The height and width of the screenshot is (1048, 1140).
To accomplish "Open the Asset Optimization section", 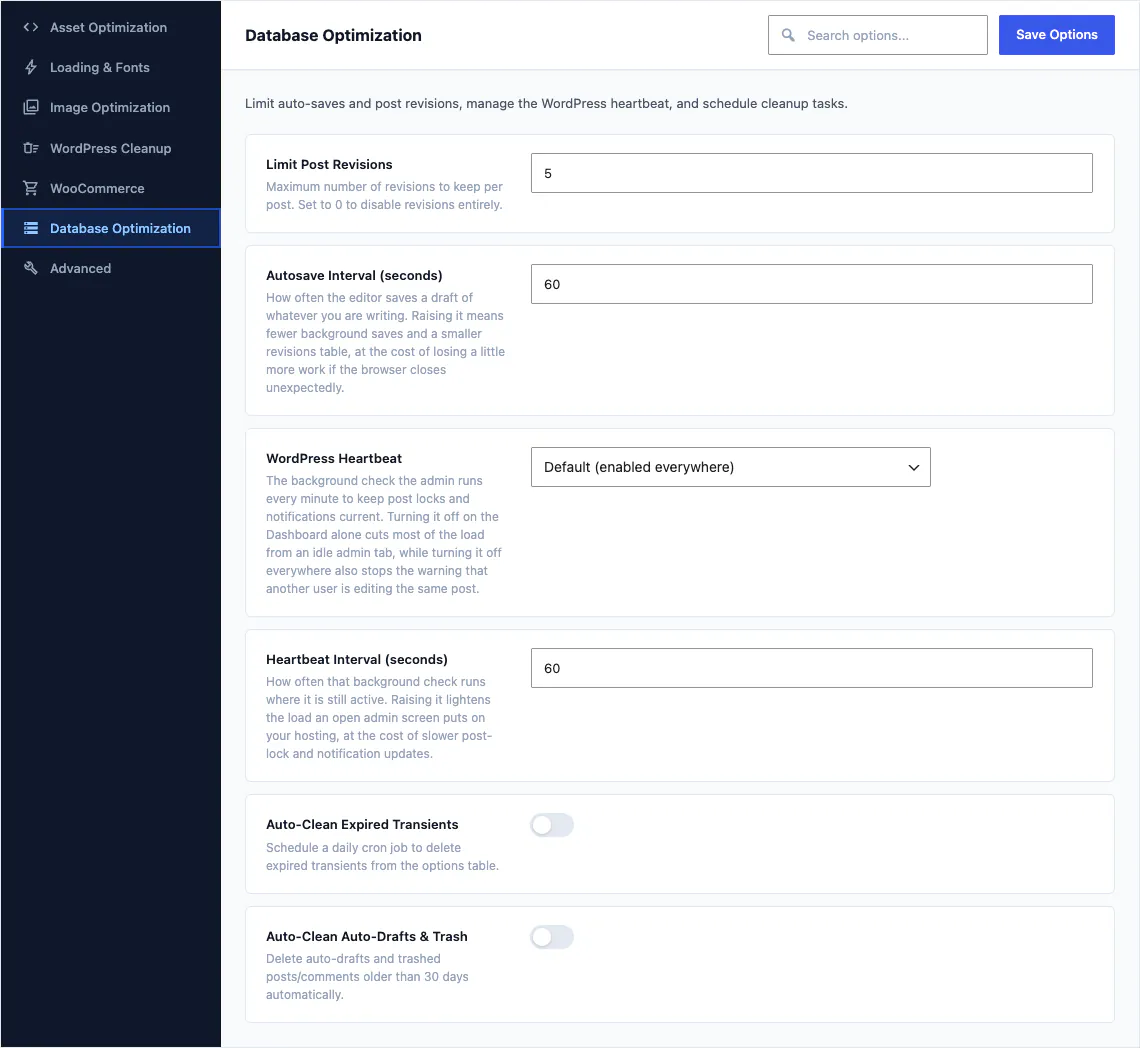I will (111, 27).
